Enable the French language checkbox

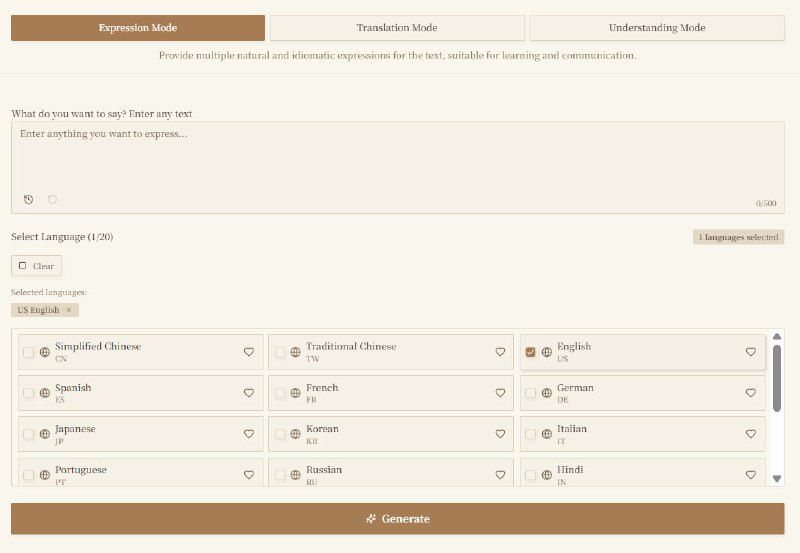(280, 393)
